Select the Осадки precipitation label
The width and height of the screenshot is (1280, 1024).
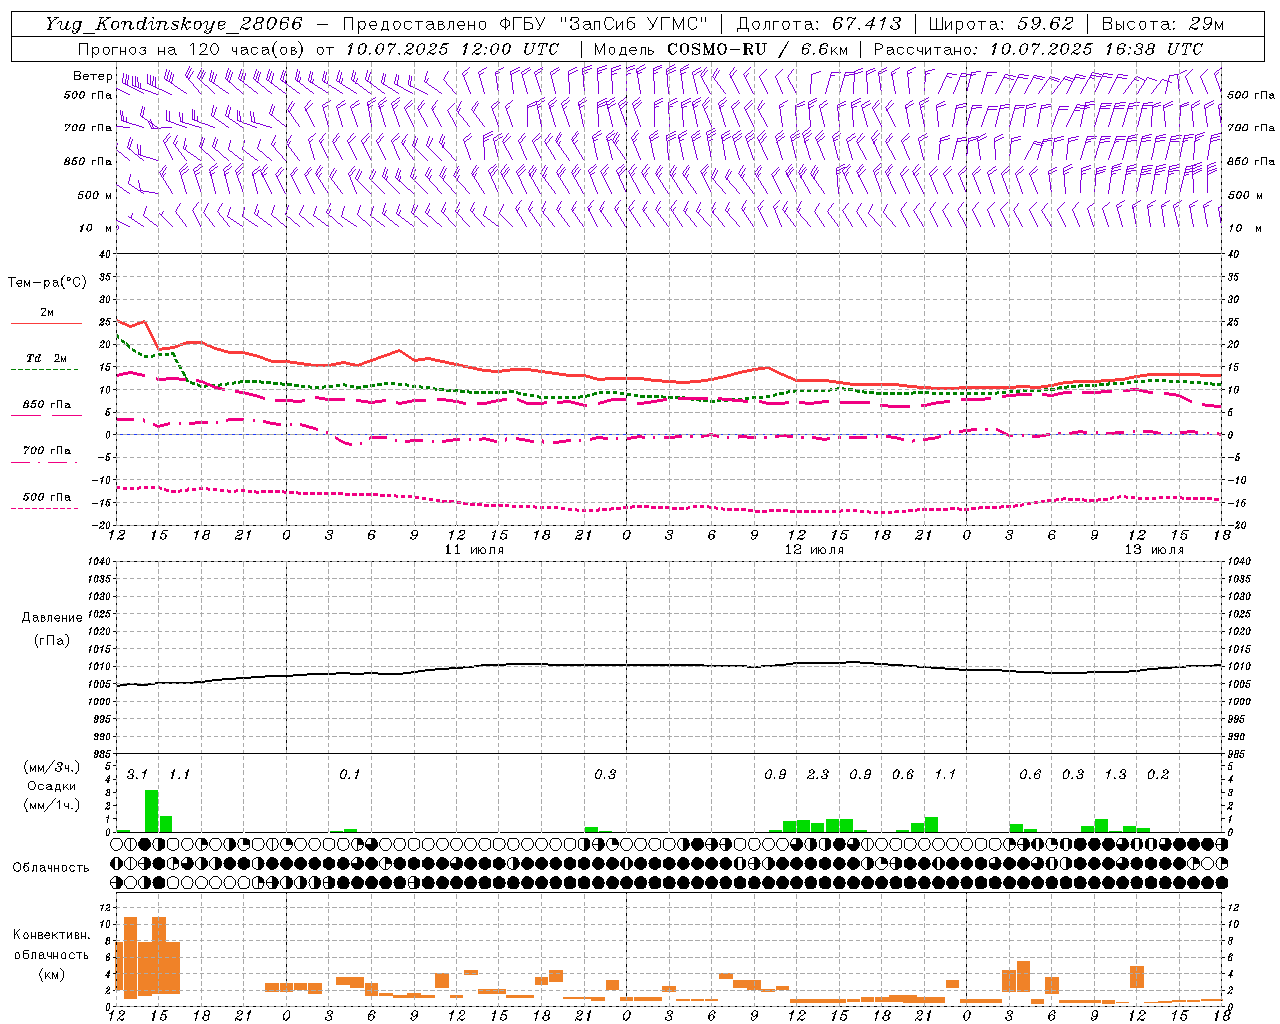tap(51, 786)
